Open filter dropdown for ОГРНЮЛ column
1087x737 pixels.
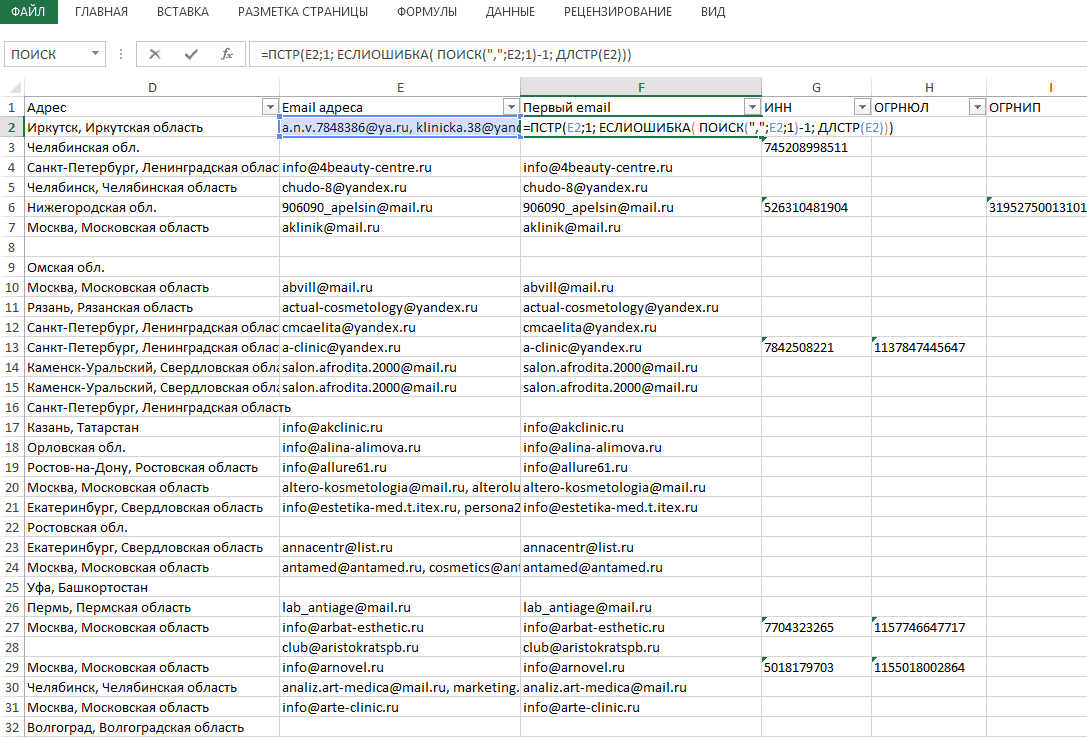coord(977,107)
